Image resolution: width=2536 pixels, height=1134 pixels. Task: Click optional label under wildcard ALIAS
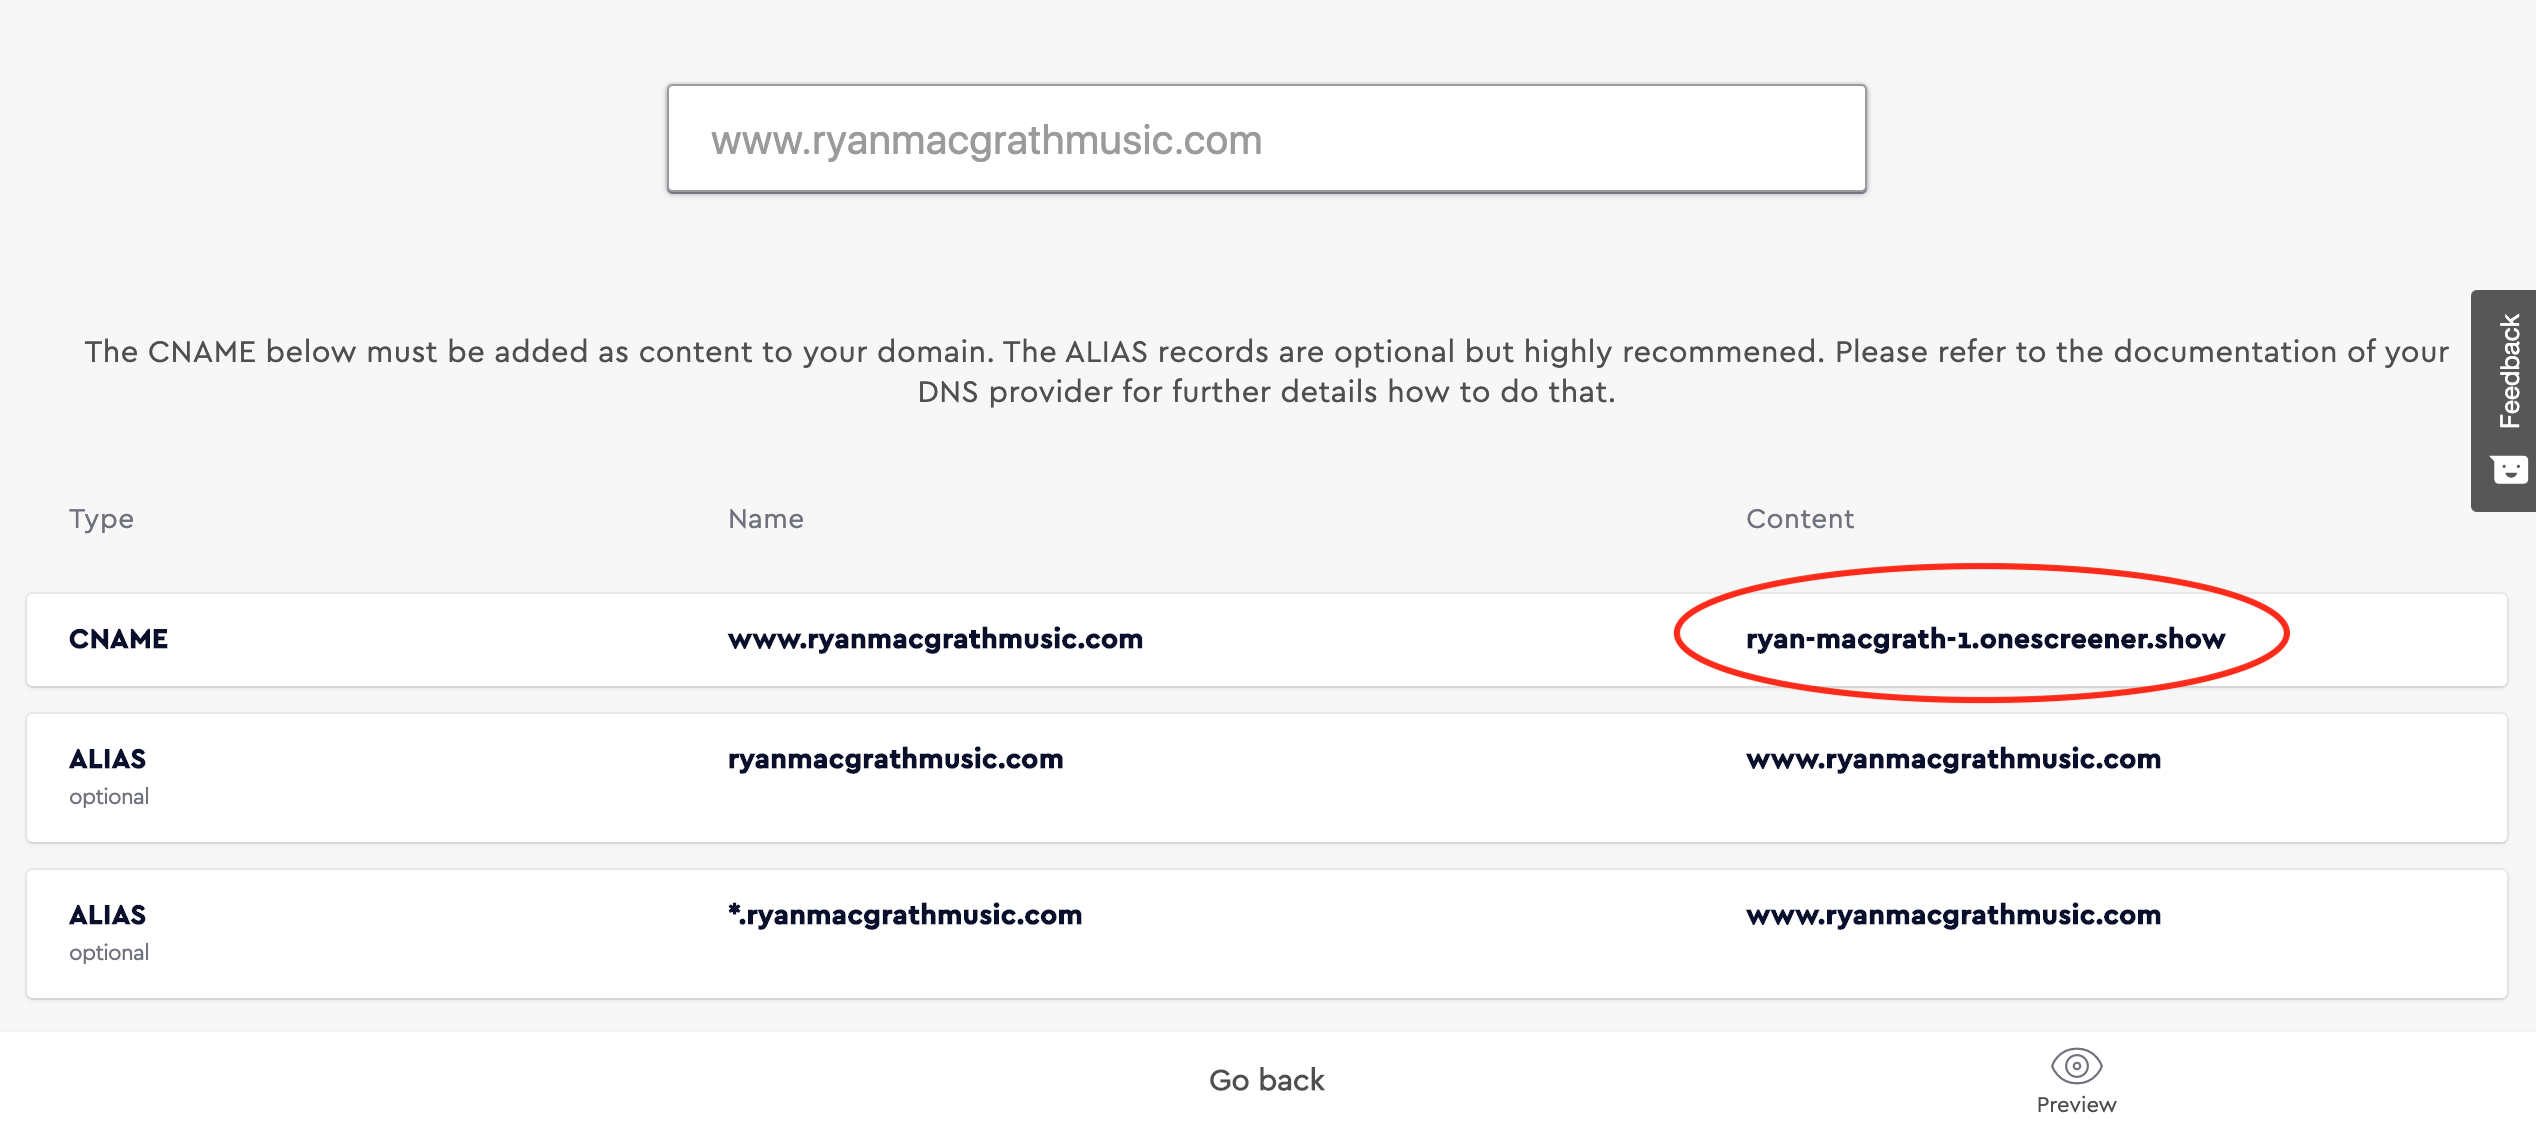109,953
